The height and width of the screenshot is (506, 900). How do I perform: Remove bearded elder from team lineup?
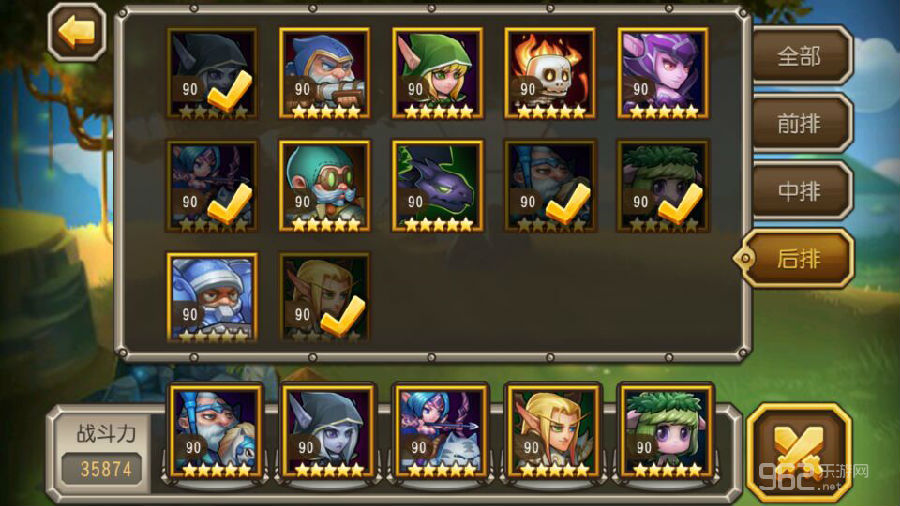pyautogui.click(x=215, y=431)
